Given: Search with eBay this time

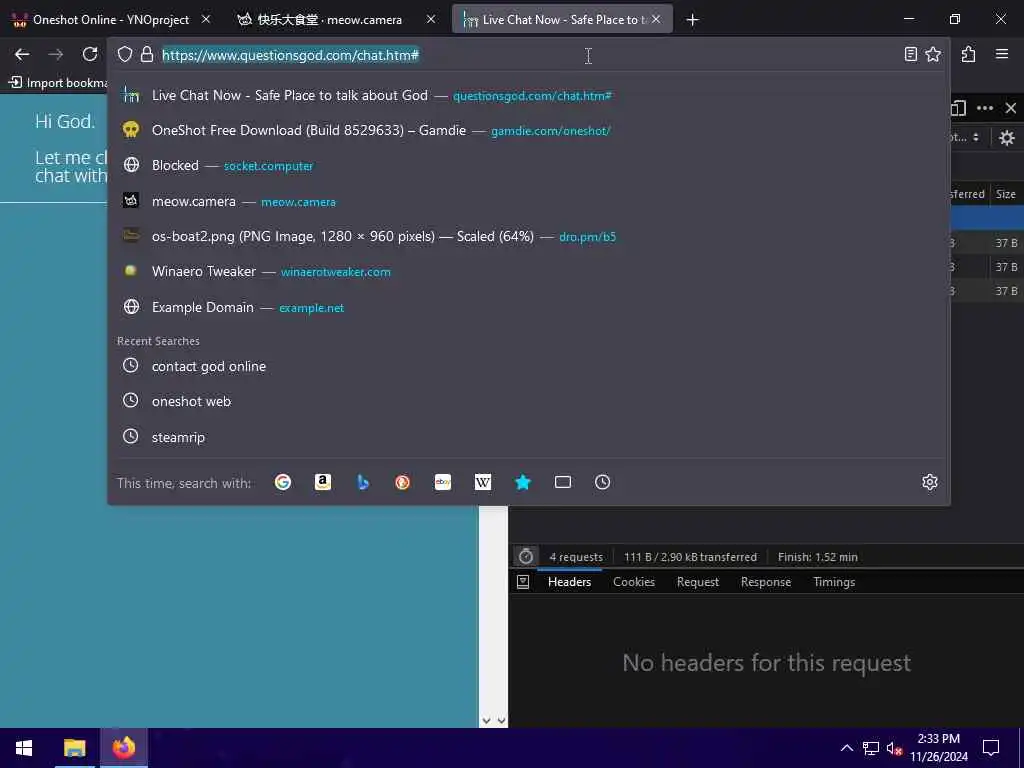Looking at the screenshot, I should click(x=443, y=483).
